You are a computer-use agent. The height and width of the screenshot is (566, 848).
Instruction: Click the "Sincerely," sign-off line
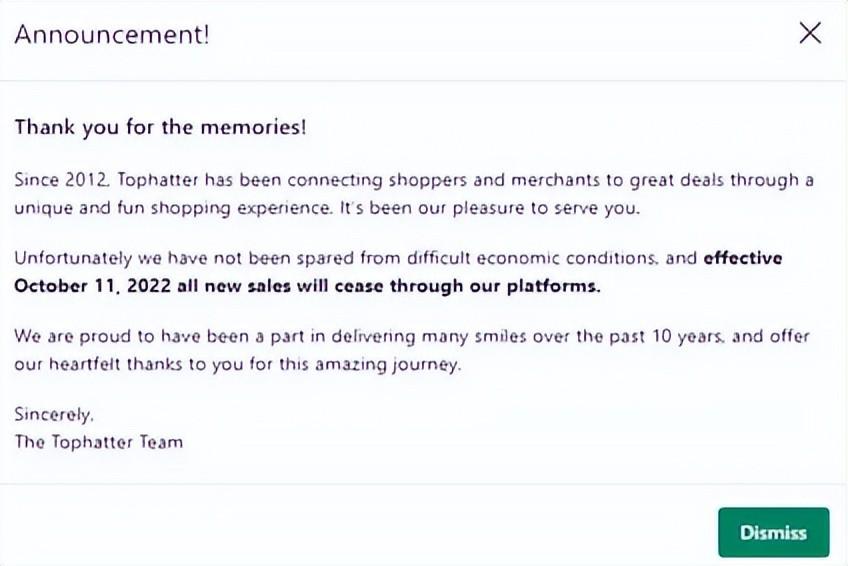coord(55,413)
